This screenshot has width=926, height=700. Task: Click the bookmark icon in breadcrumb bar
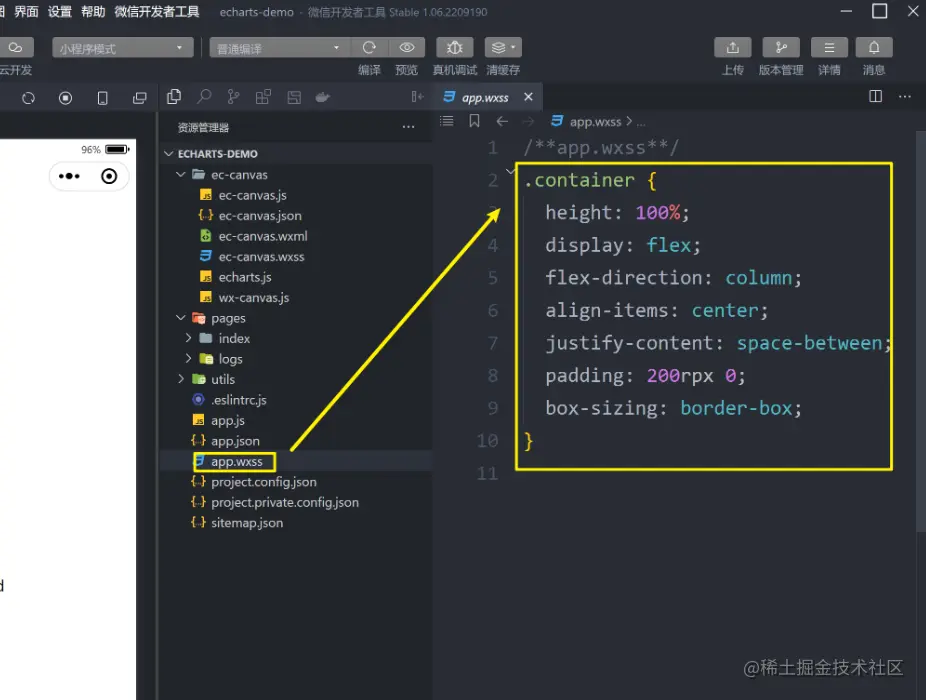[474, 121]
